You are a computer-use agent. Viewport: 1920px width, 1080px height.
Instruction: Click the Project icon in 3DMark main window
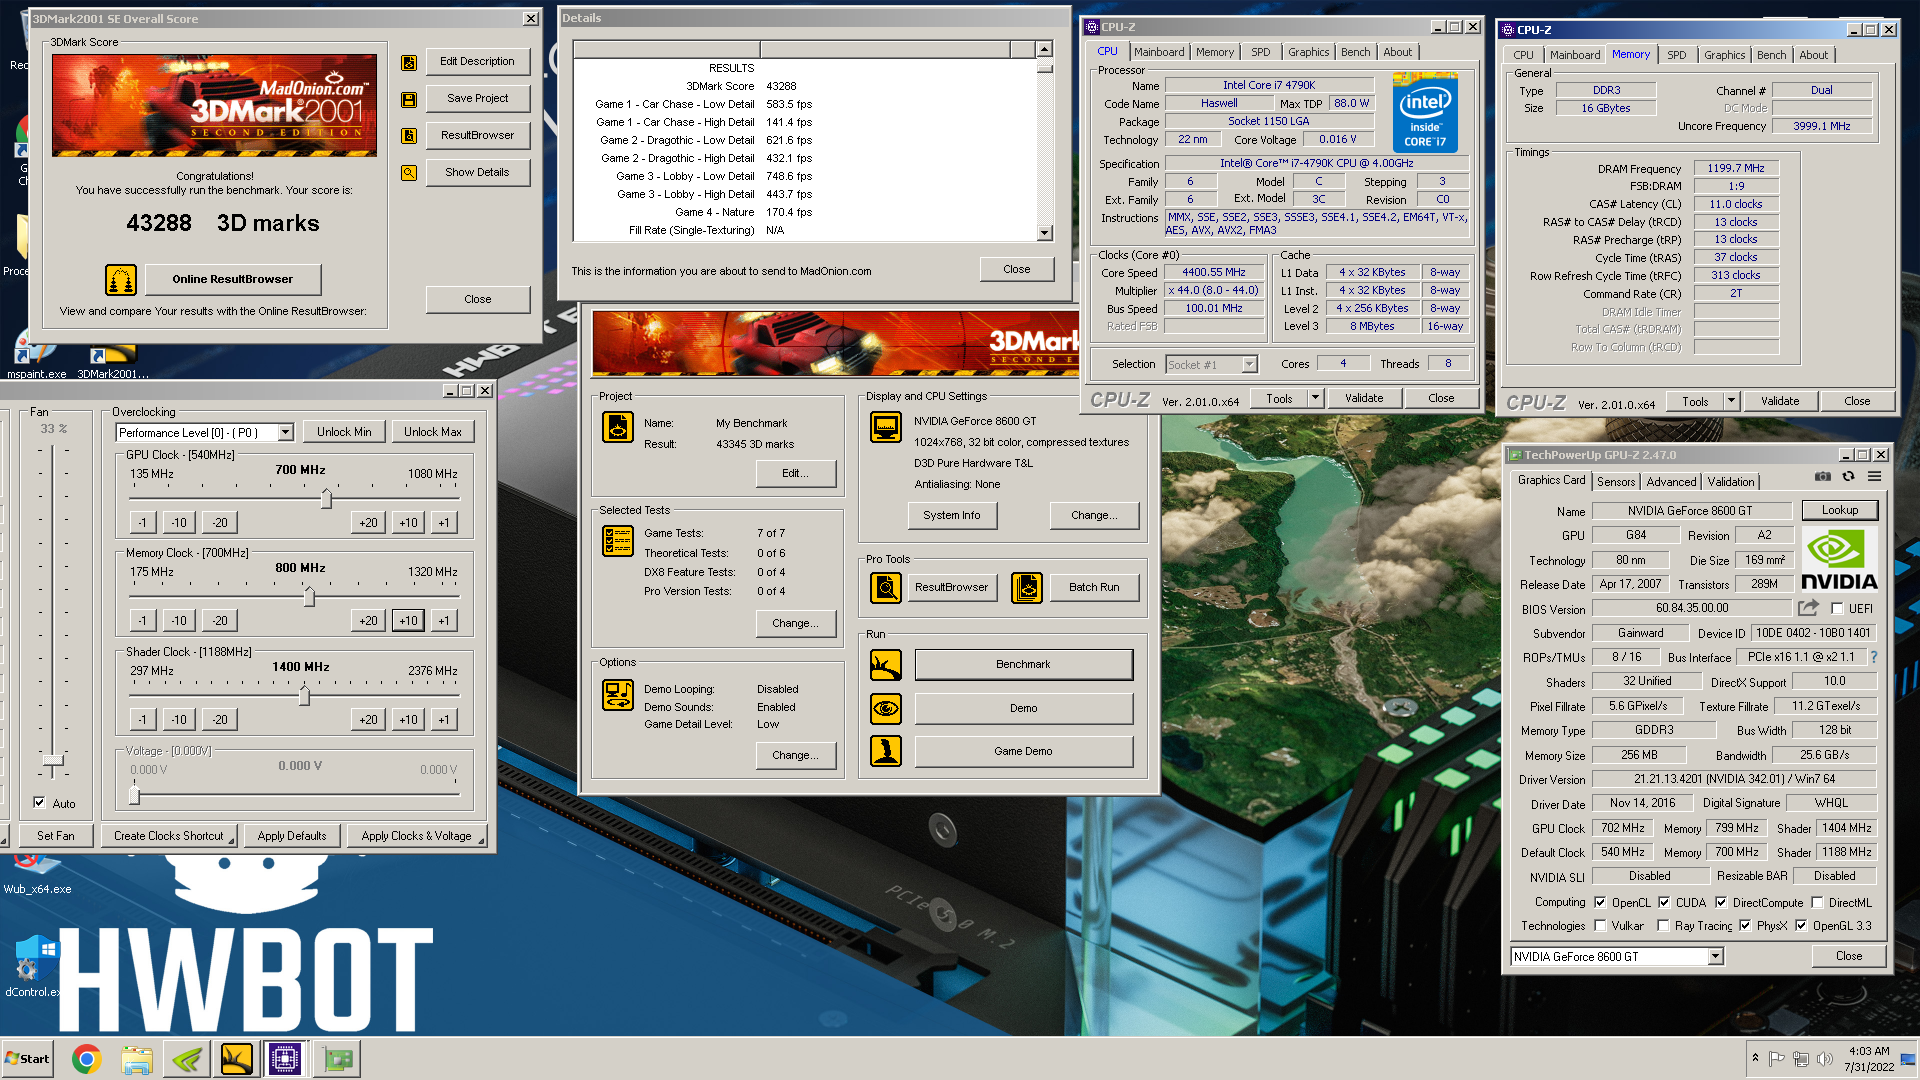tap(618, 427)
